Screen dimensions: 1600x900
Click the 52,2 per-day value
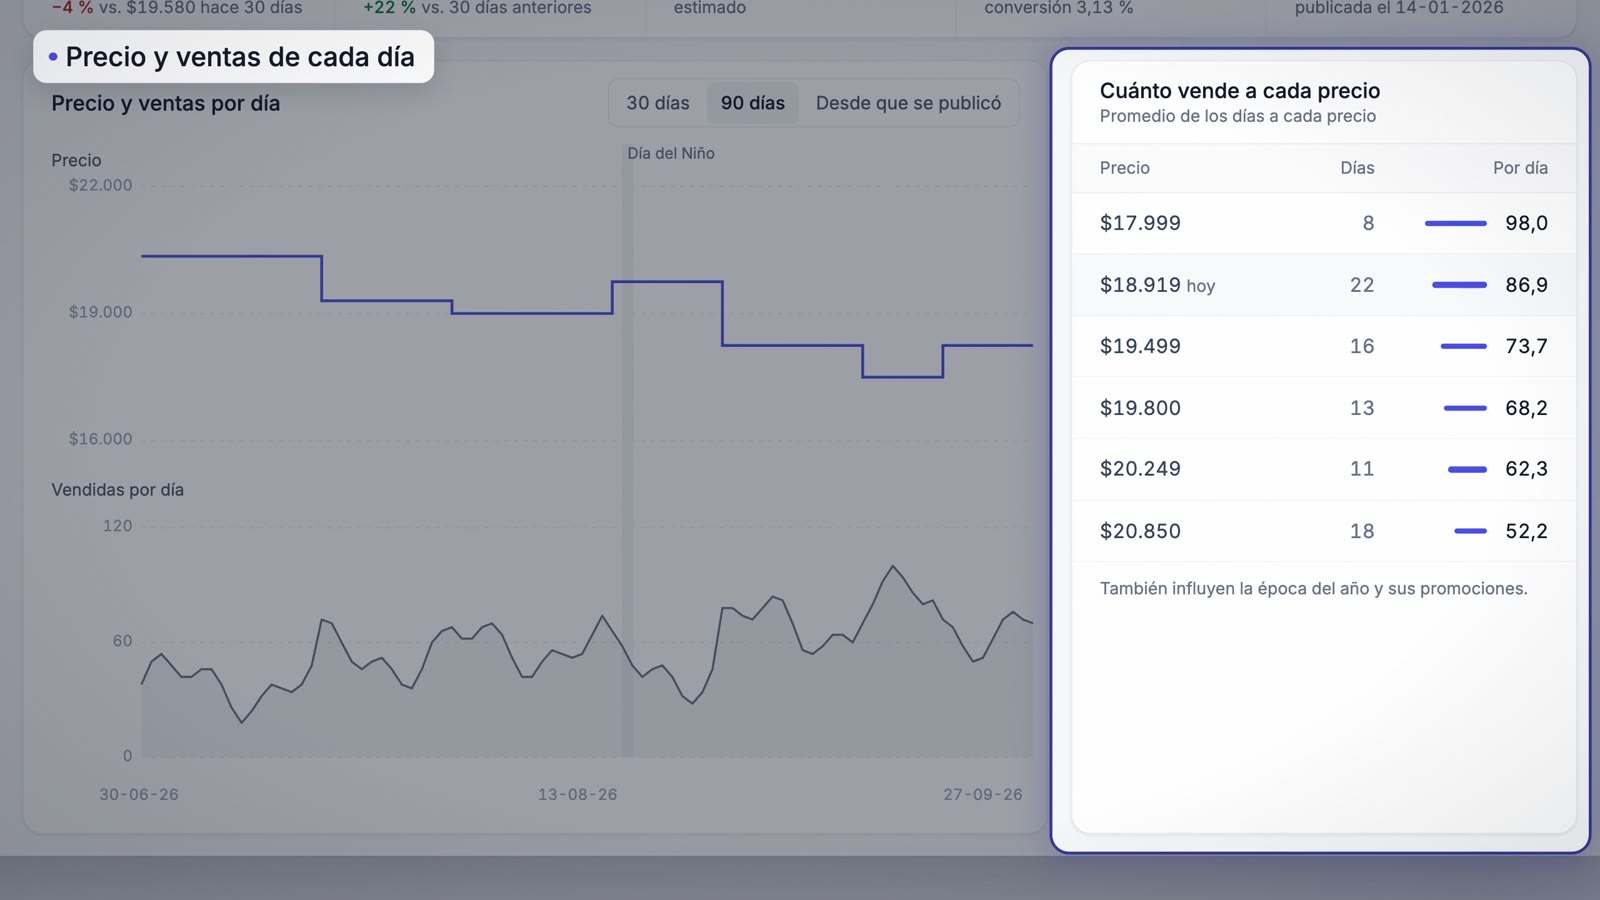[x=1526, y=531]
